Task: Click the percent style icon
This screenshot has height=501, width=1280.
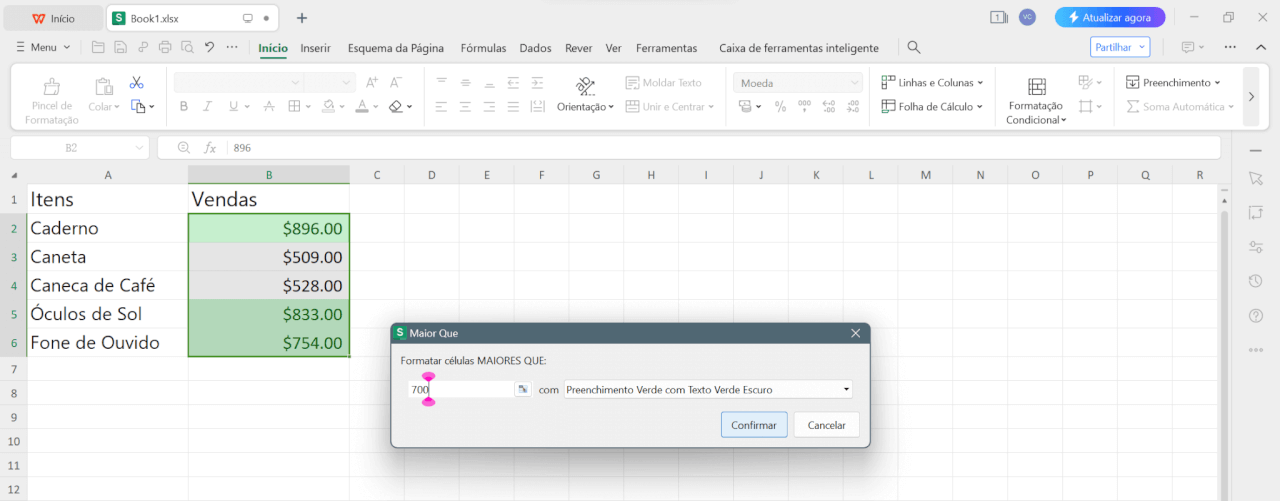Action: tap(780, 106)
